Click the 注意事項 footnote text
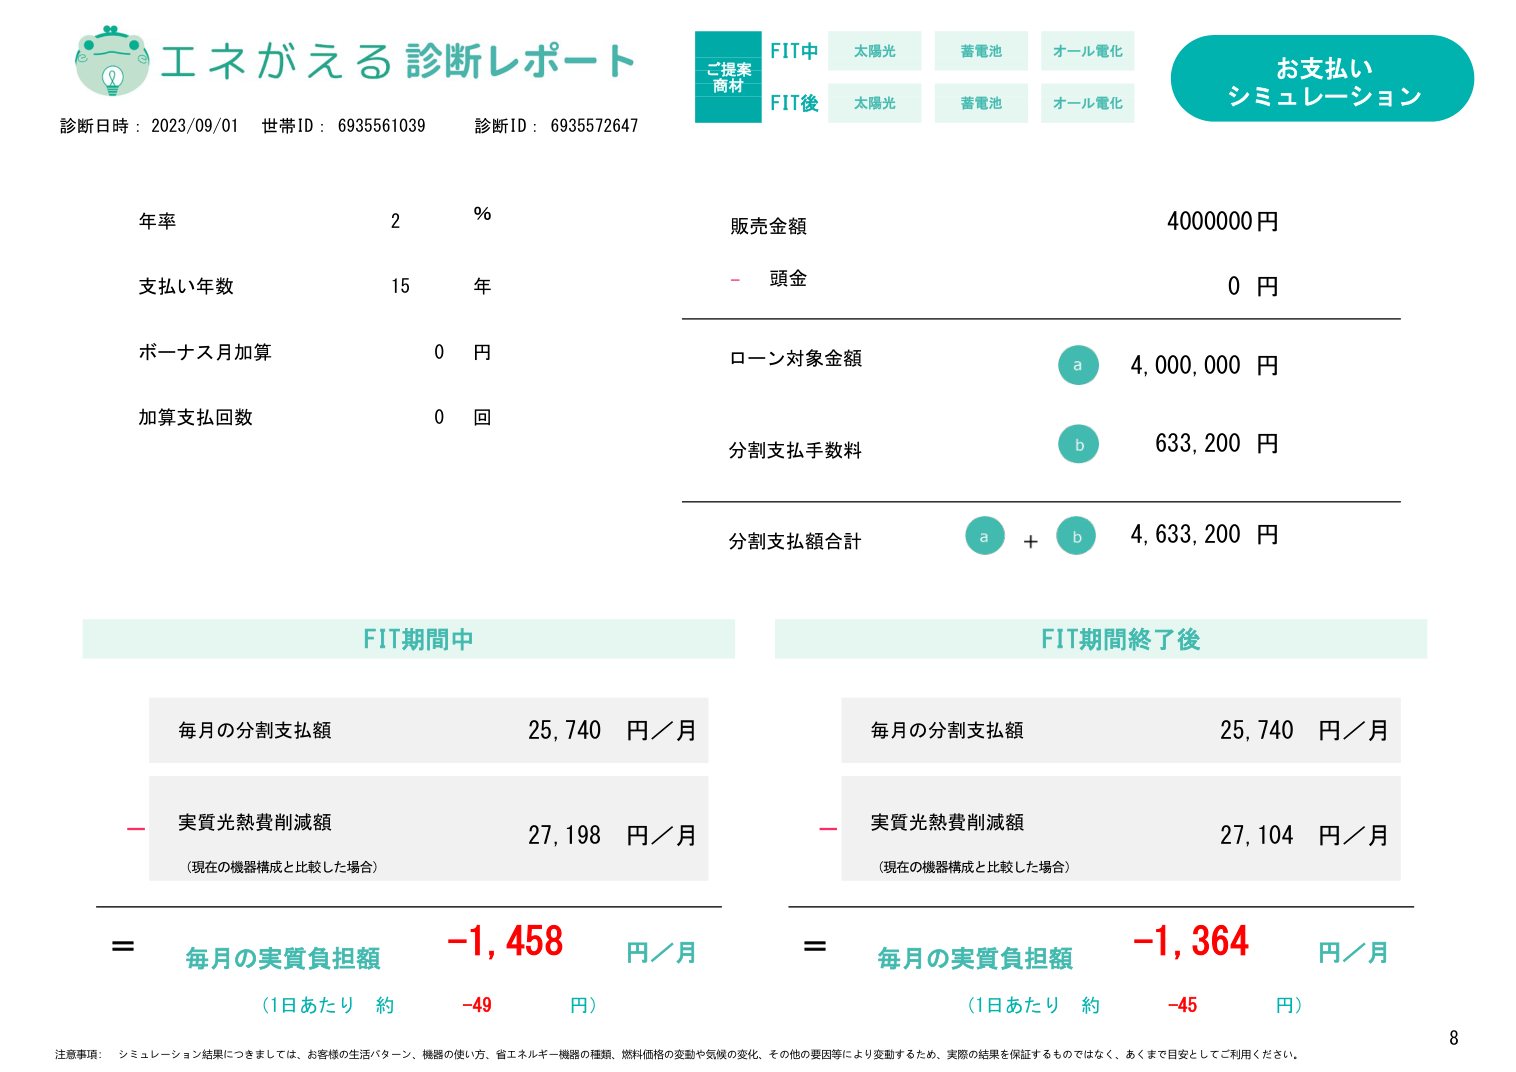The width and height of the screenshot is (1516, 1072). coord(678,1054)
